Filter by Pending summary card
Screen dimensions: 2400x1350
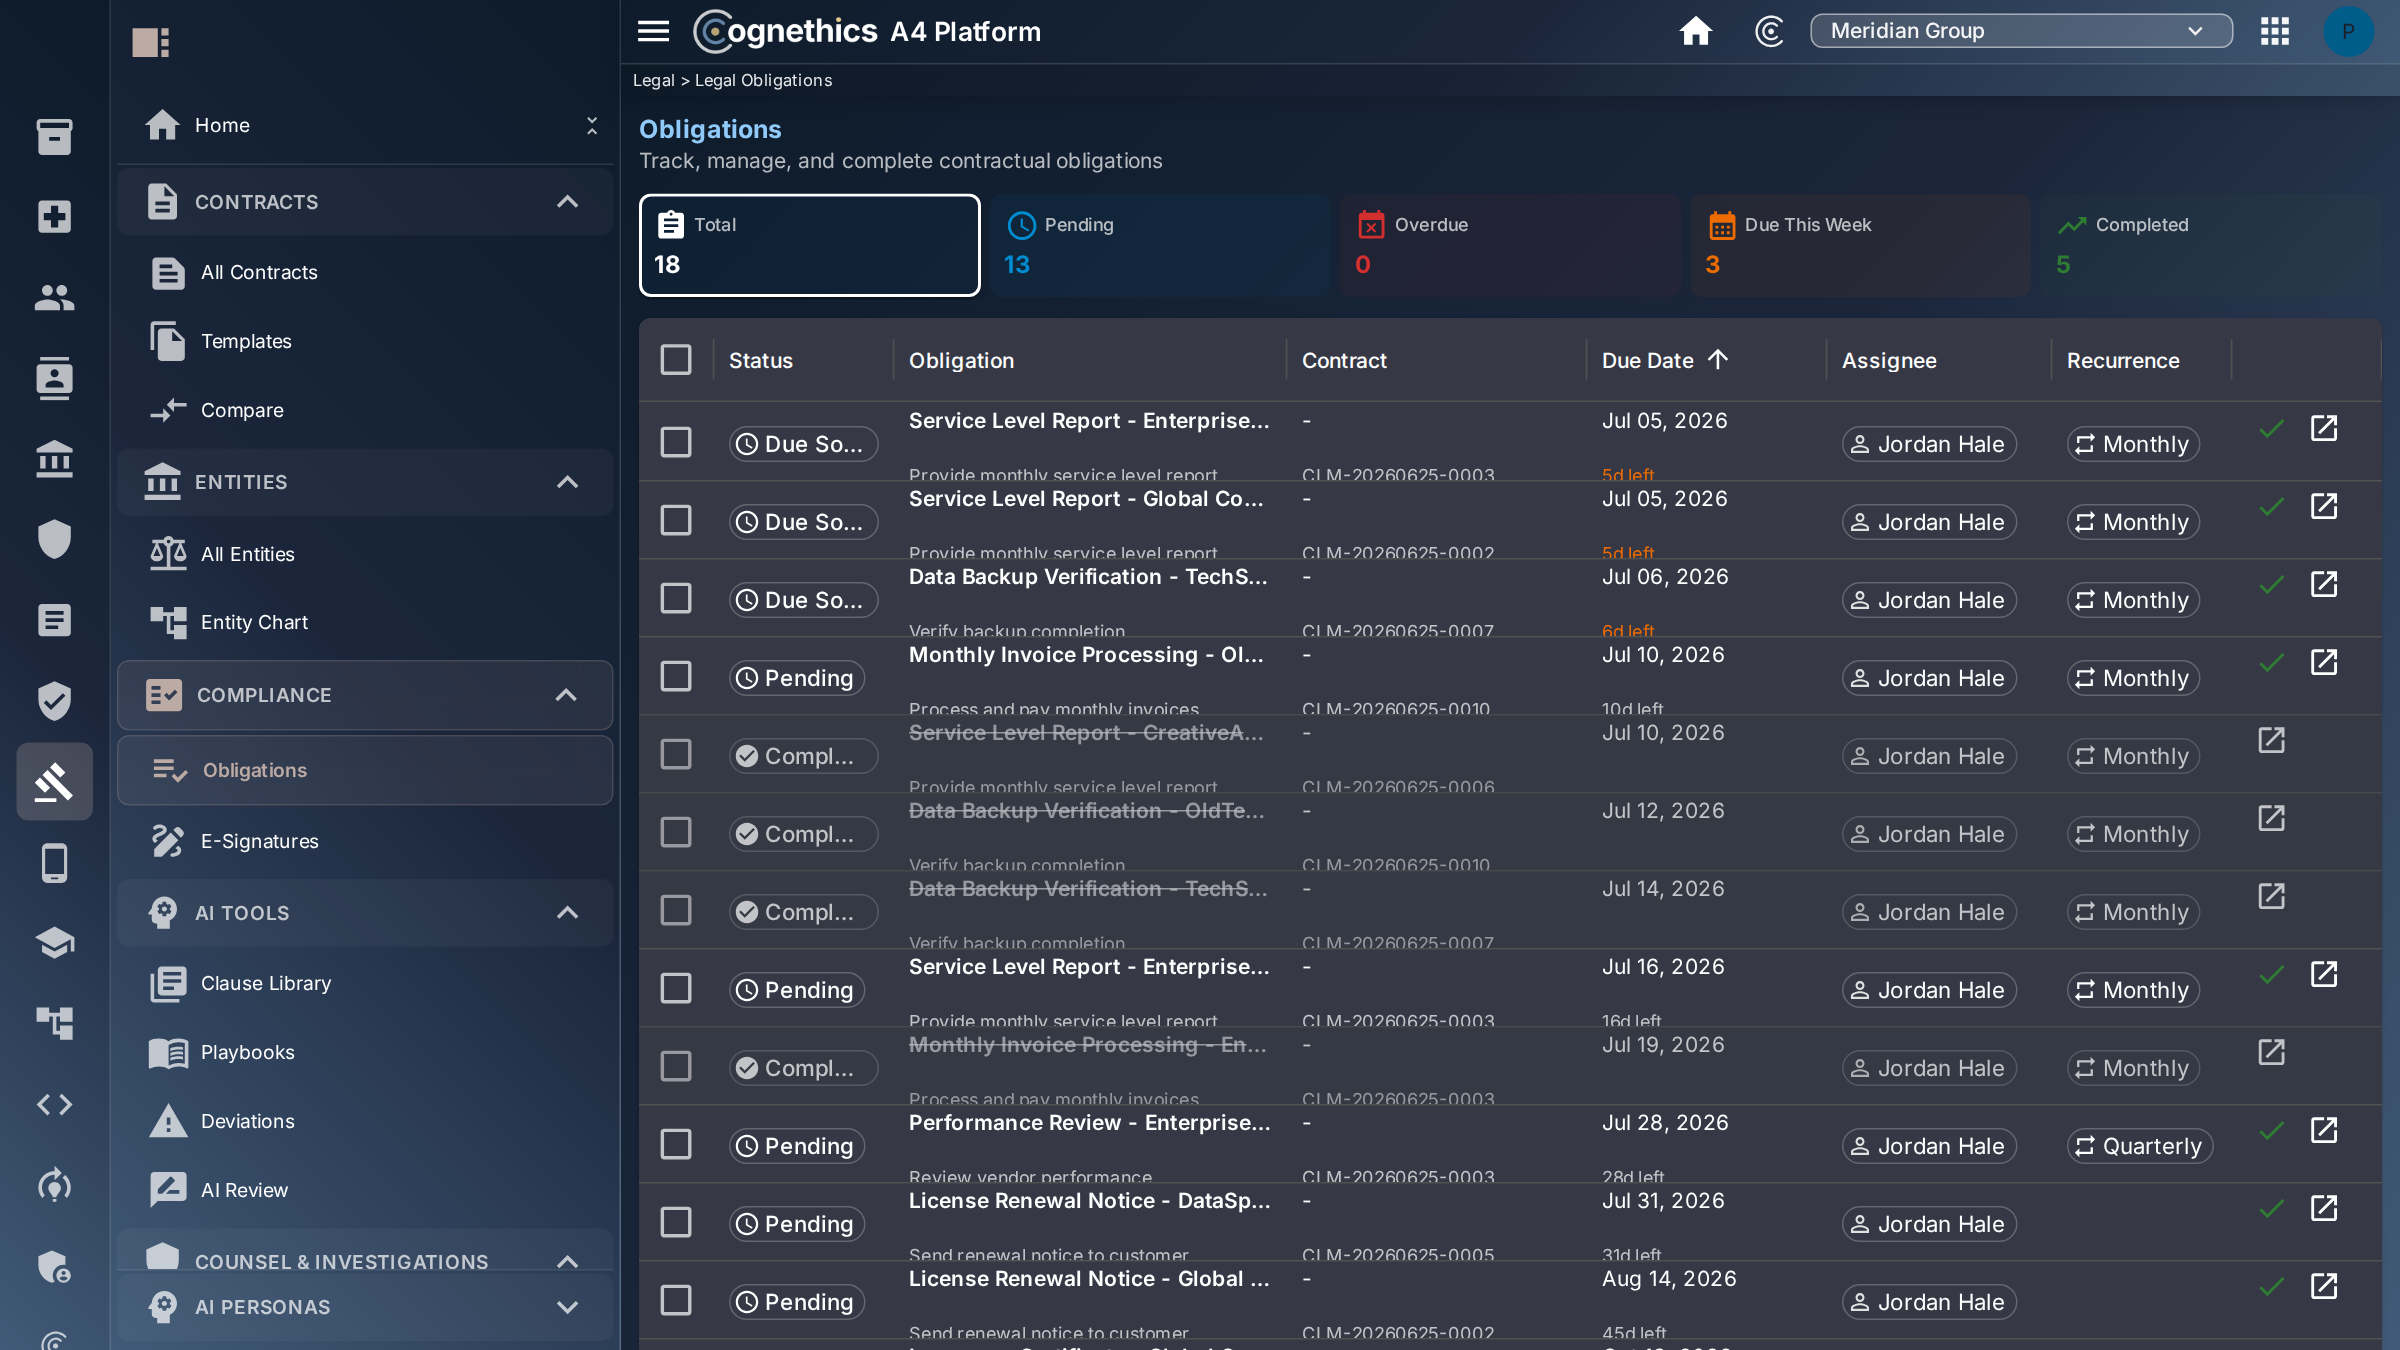pyautogui.click(x=1160, y=245)
